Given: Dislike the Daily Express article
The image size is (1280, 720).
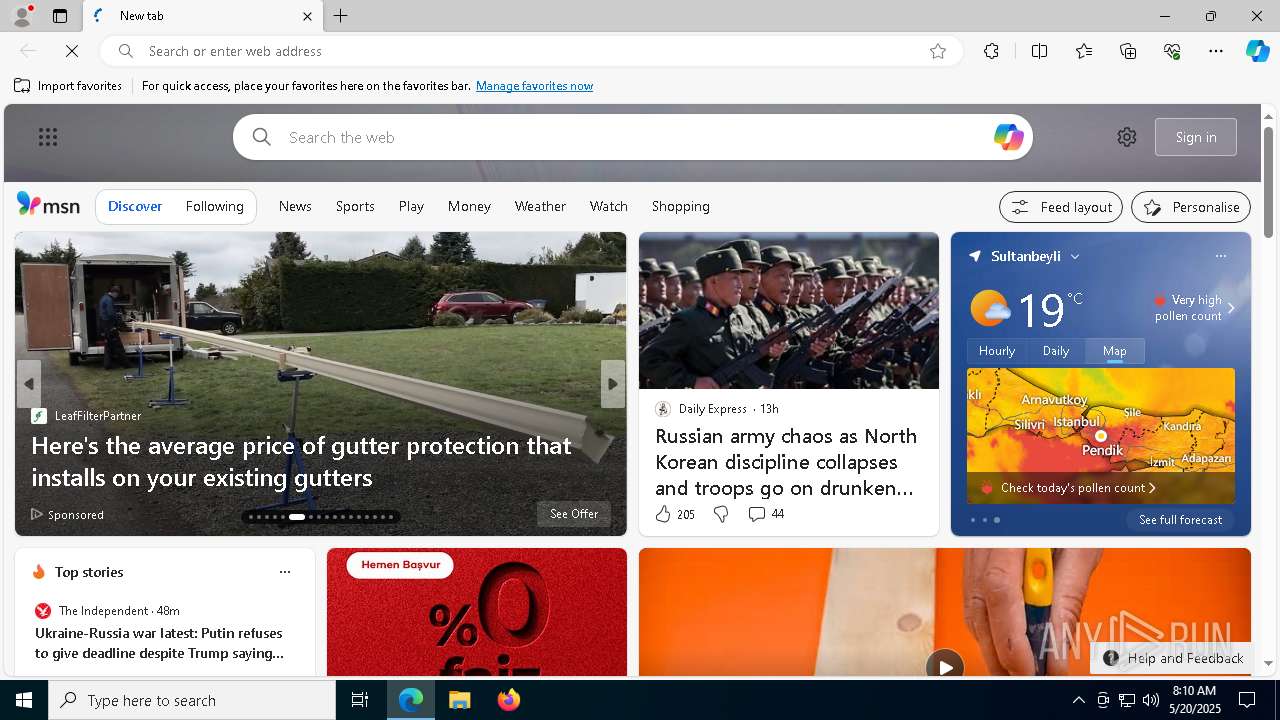Looking at the screenshot, I should tap(721, 514).
